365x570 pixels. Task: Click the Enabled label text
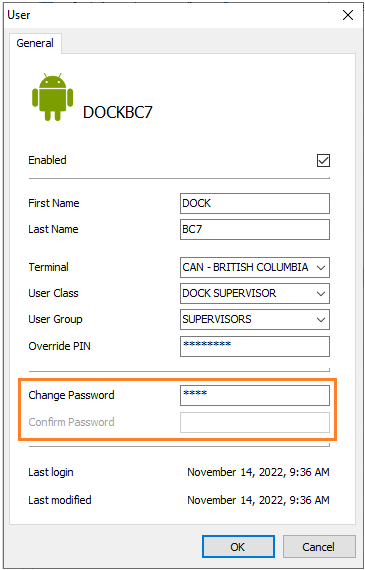(47, 160)
